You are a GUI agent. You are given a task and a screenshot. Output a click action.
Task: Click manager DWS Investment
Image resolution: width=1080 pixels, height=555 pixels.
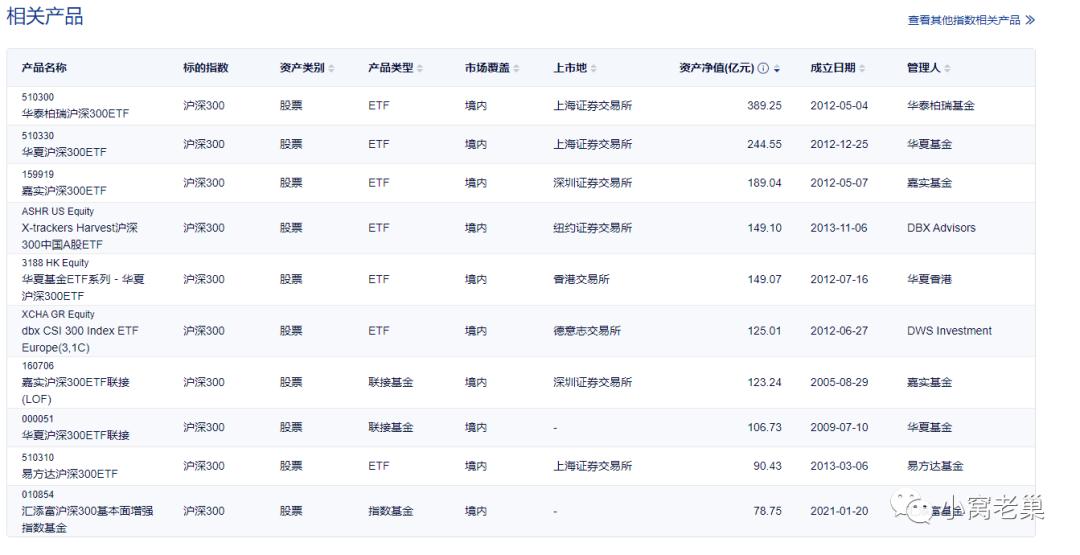[x=949, y=331]
